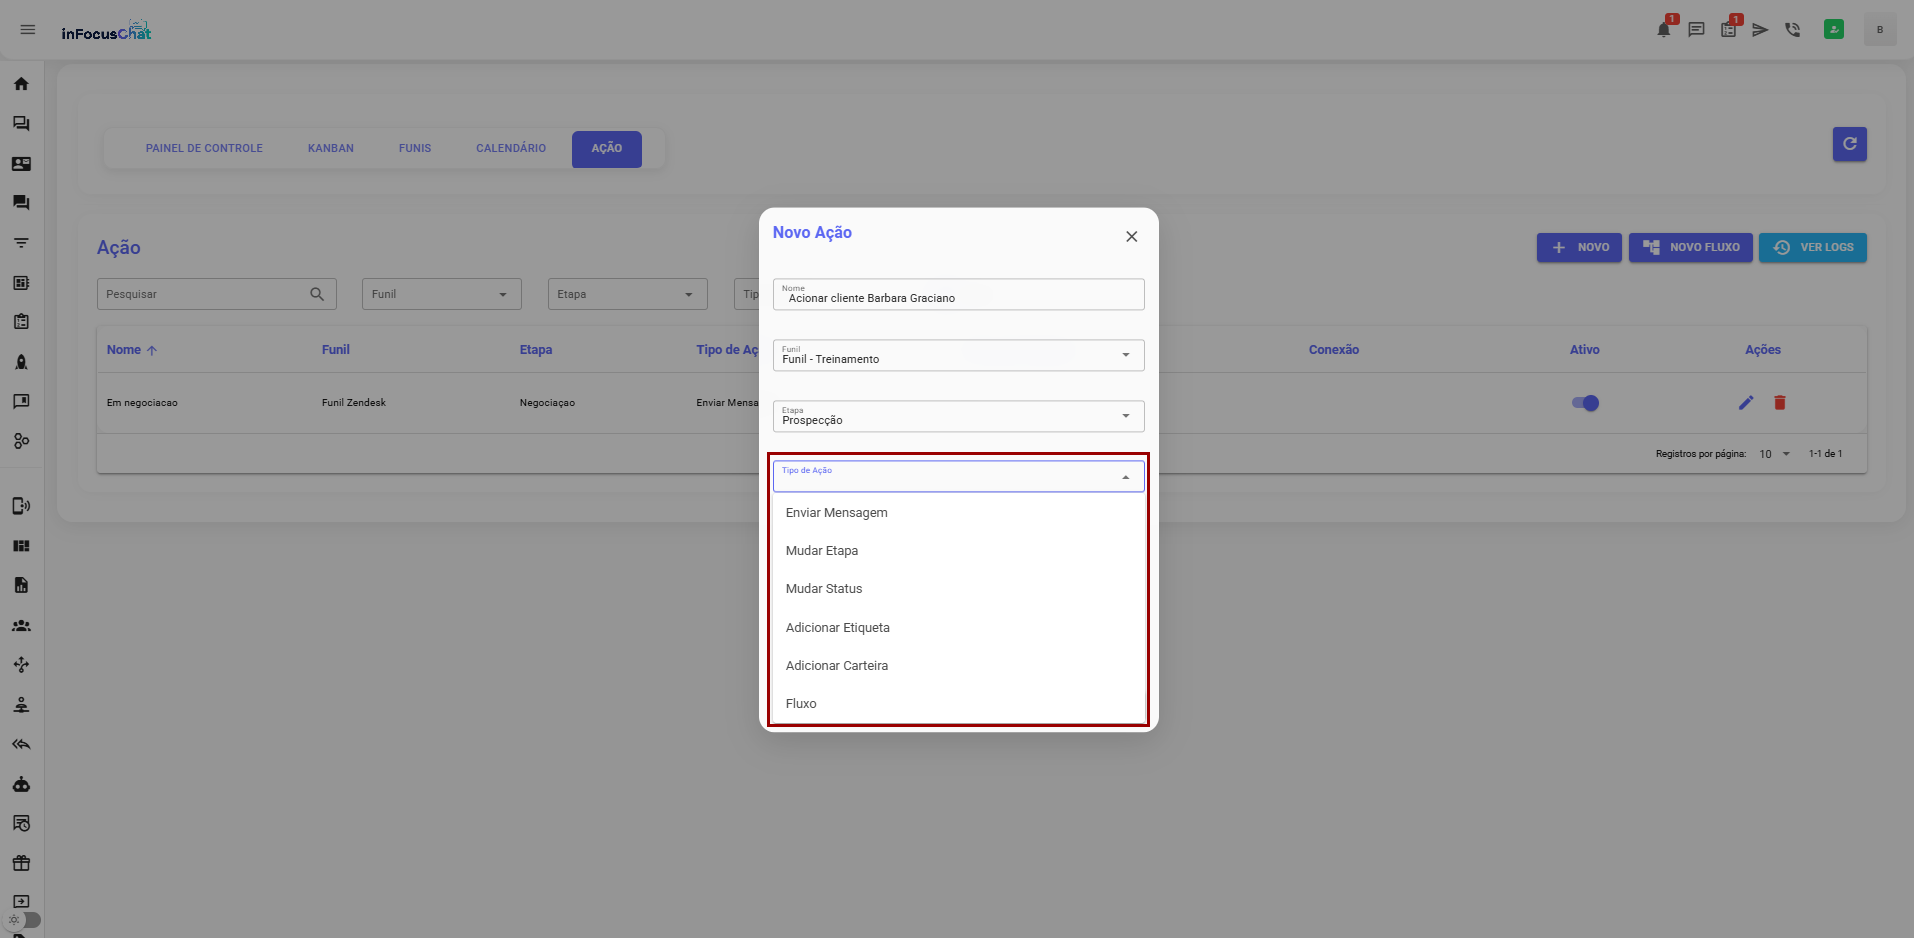The height and width of the screenshot is (938, 1914).
Task: Toggle the Ativo switch for Em negociacao
Action: (1585, 403)
